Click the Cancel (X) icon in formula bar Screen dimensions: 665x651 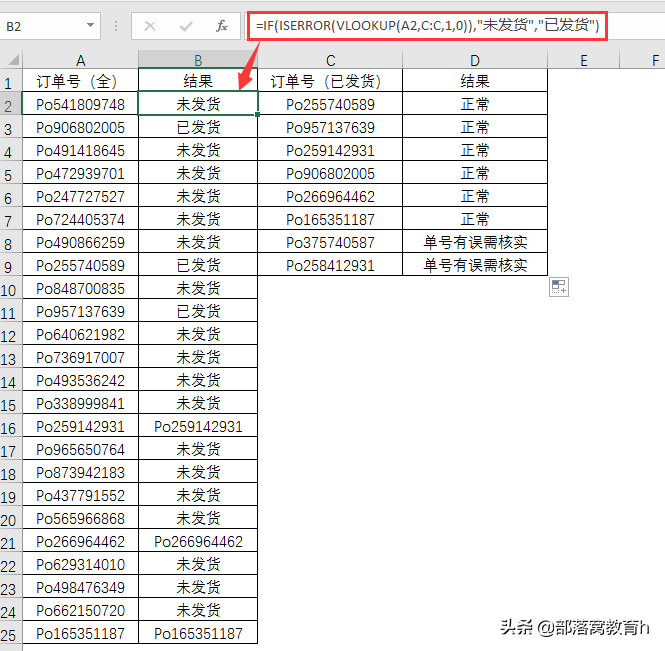[x=150, y=26]
